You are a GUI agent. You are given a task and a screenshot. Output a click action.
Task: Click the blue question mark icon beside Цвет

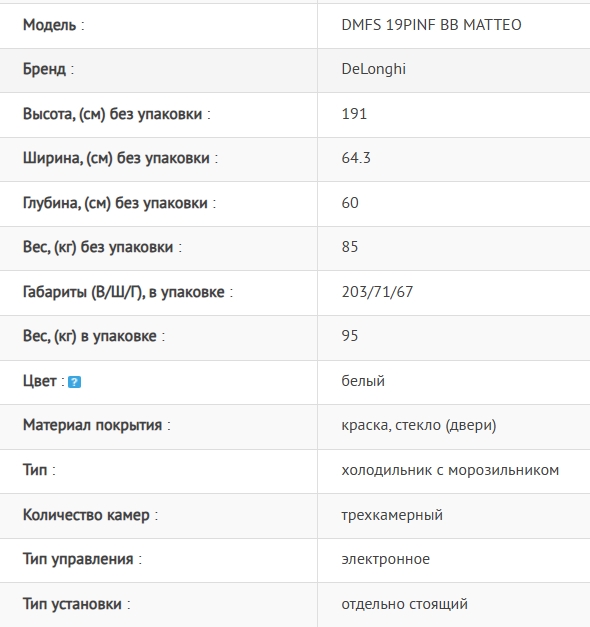74,382
